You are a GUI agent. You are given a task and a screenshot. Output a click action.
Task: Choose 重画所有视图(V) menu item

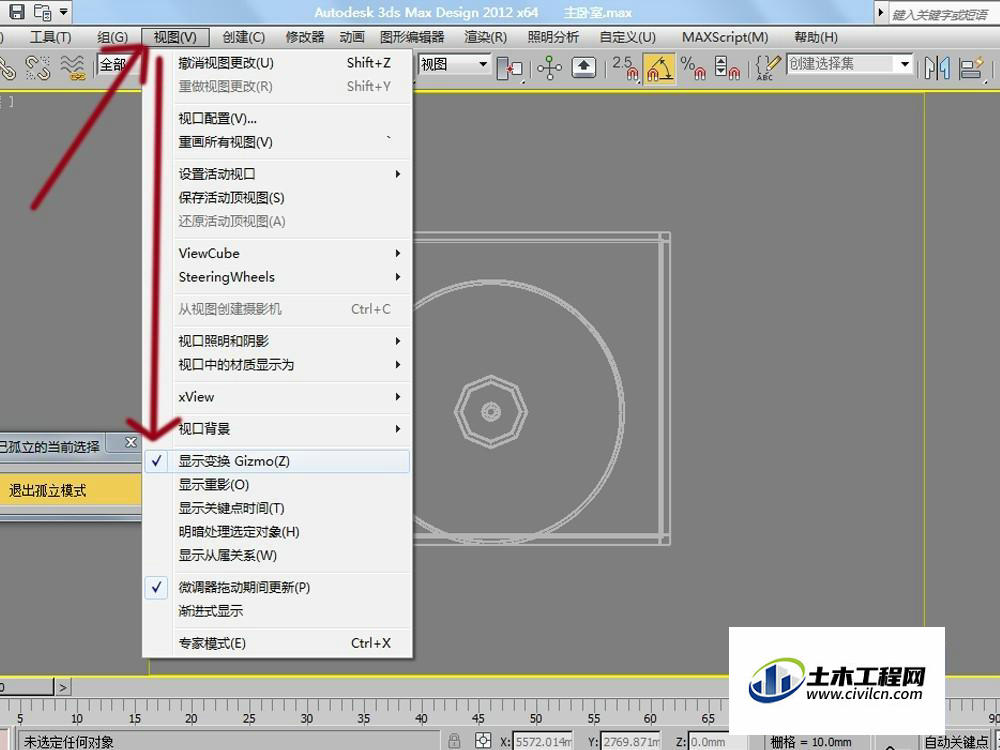pos(277,142)
